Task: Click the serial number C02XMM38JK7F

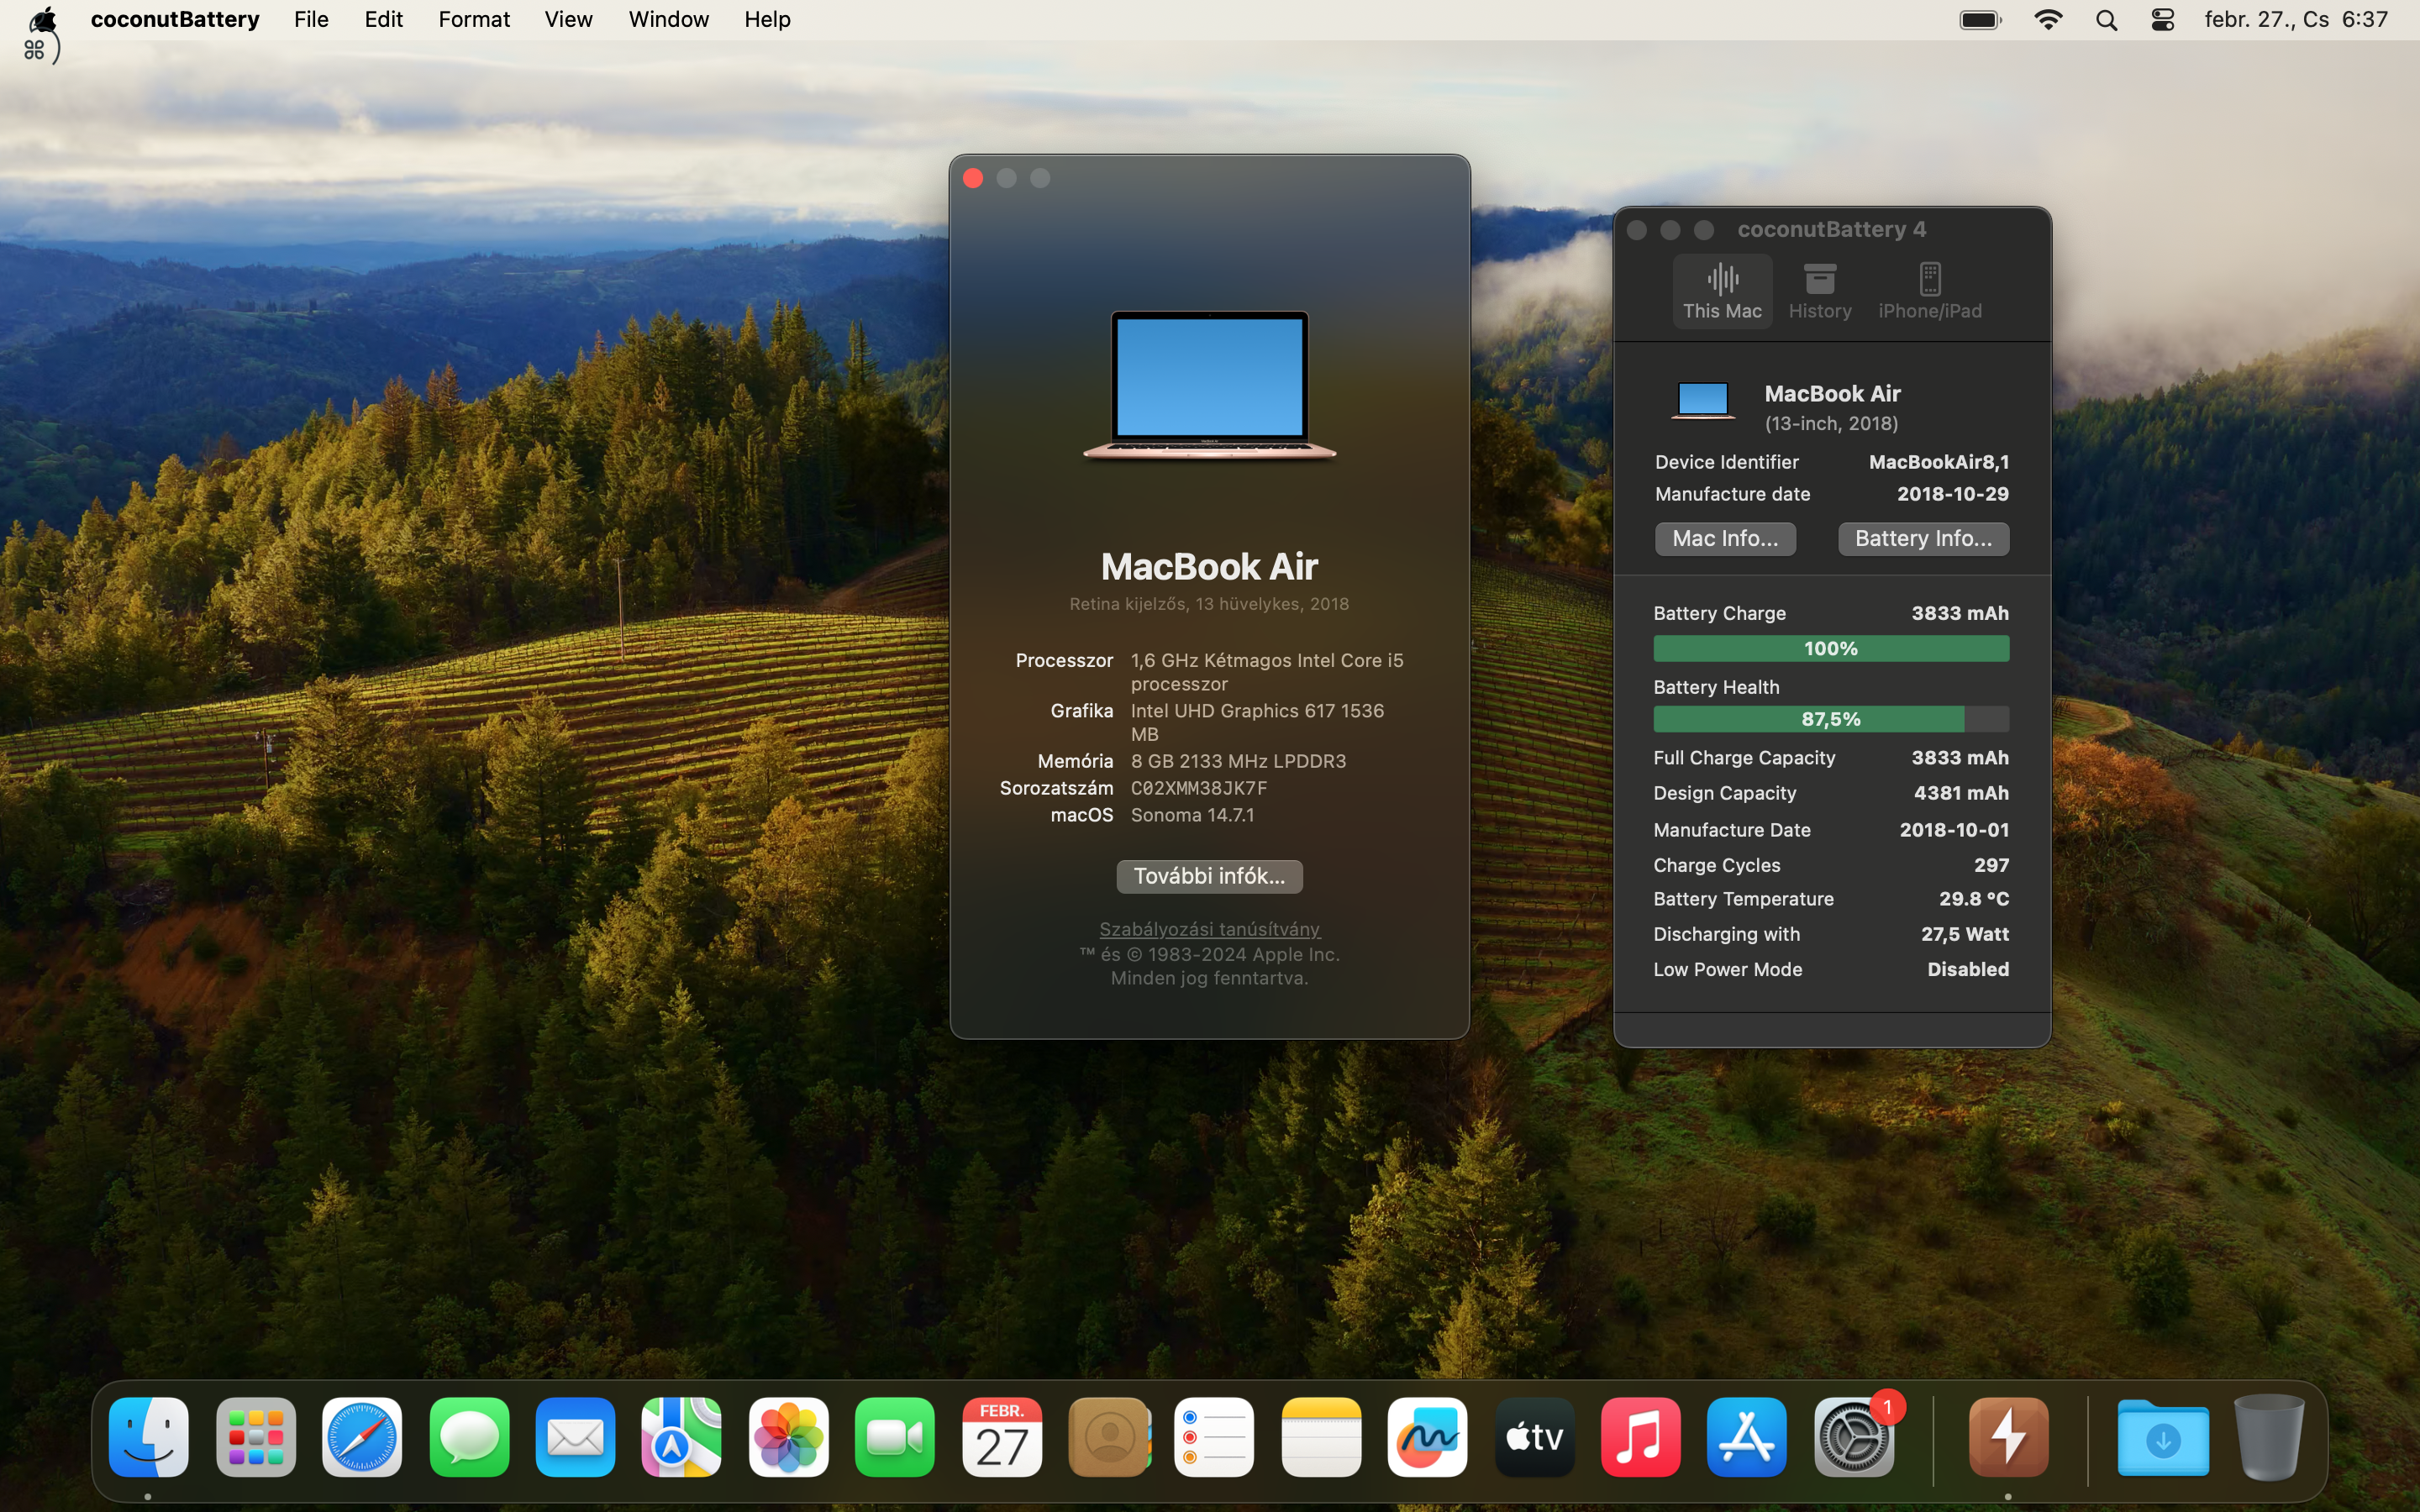Action: 1198,788
